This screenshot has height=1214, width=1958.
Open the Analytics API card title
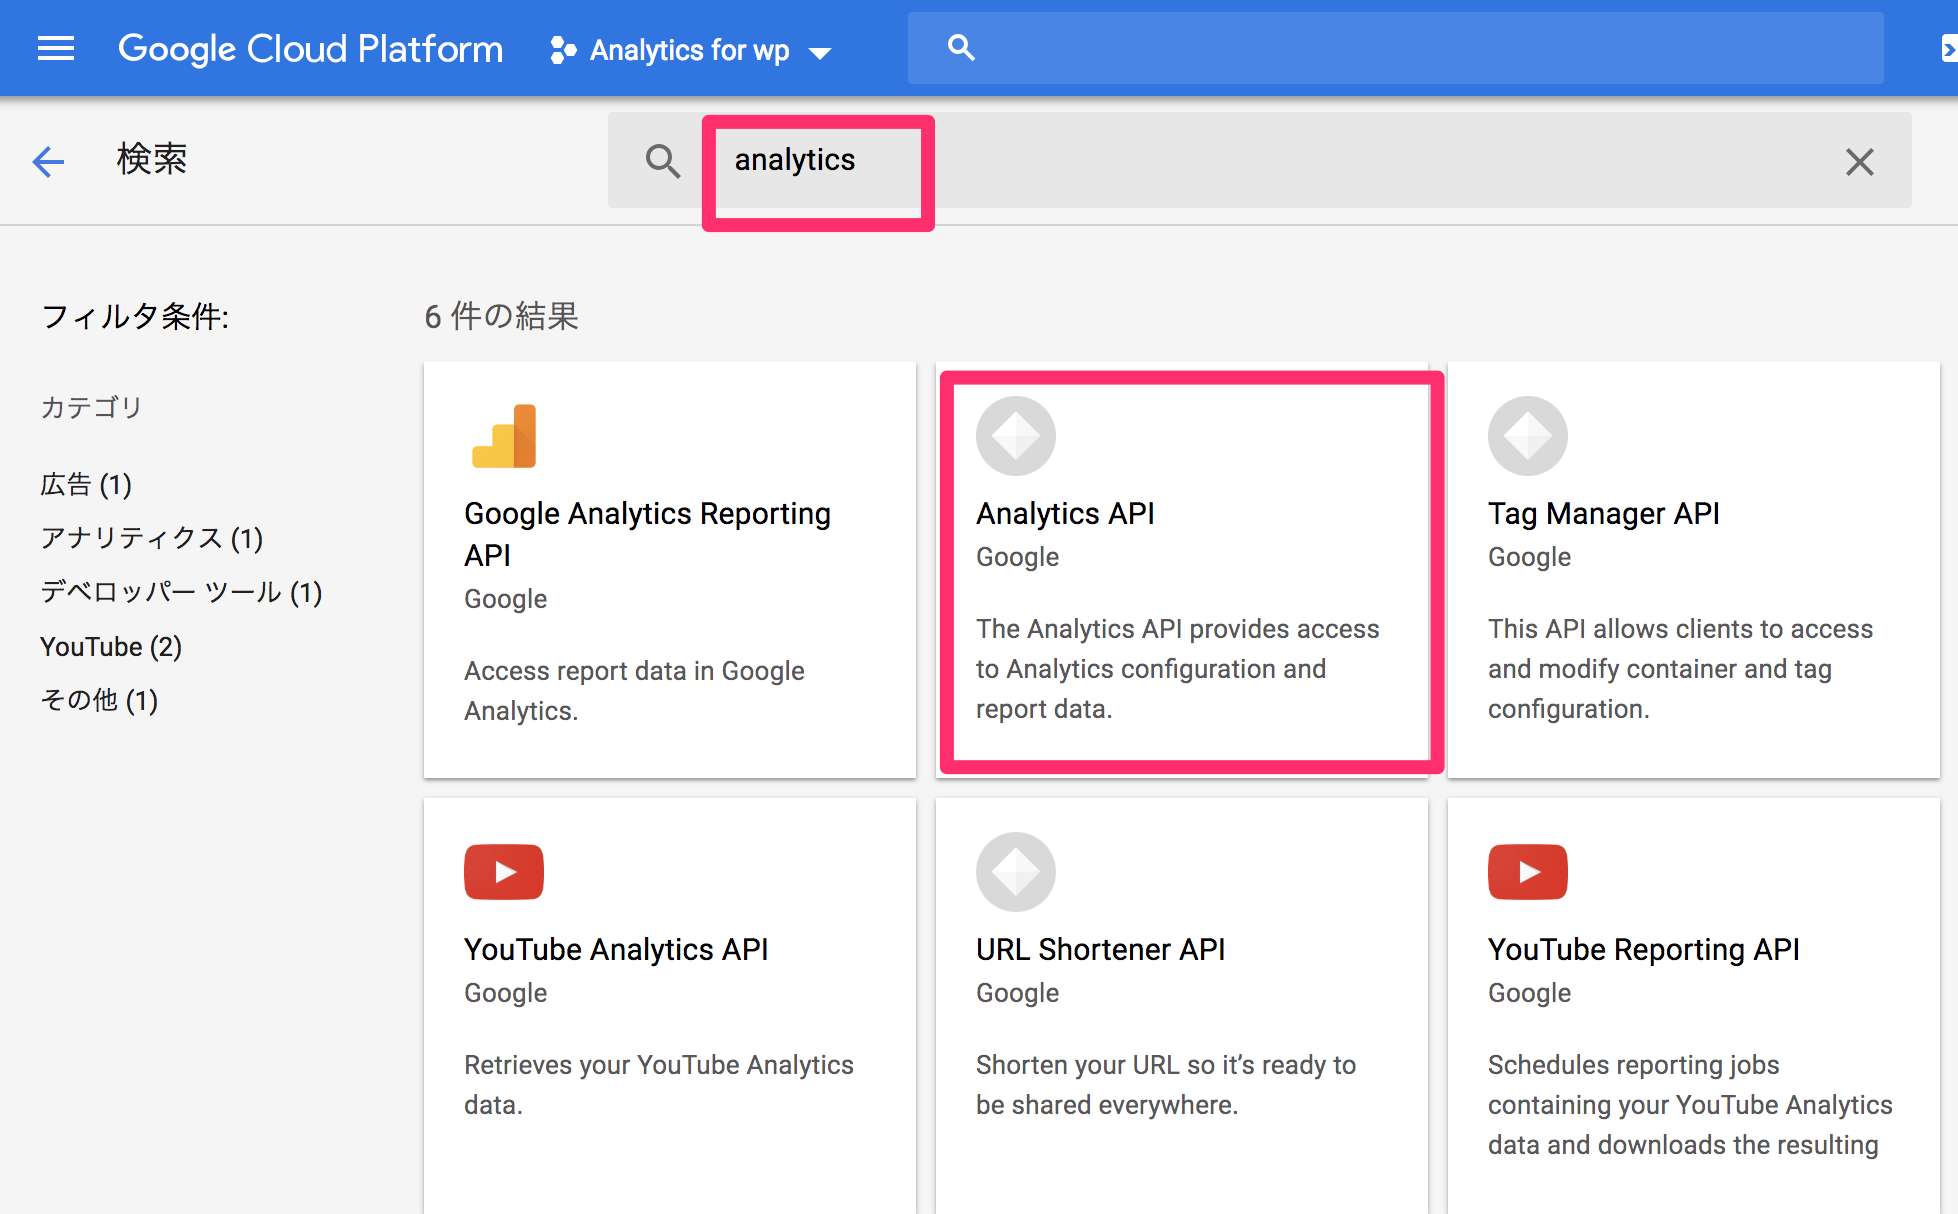[x=1065, y=513]
